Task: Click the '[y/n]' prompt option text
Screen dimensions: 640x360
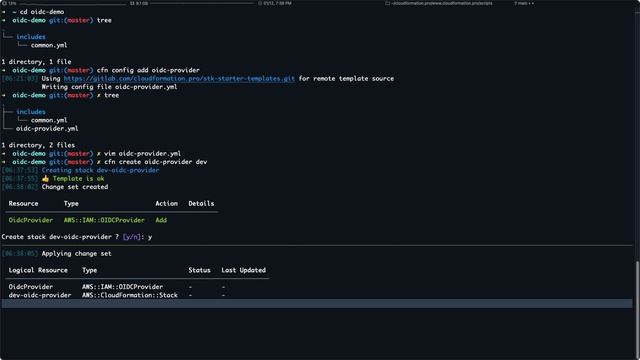Action: (x=131, y=237)
